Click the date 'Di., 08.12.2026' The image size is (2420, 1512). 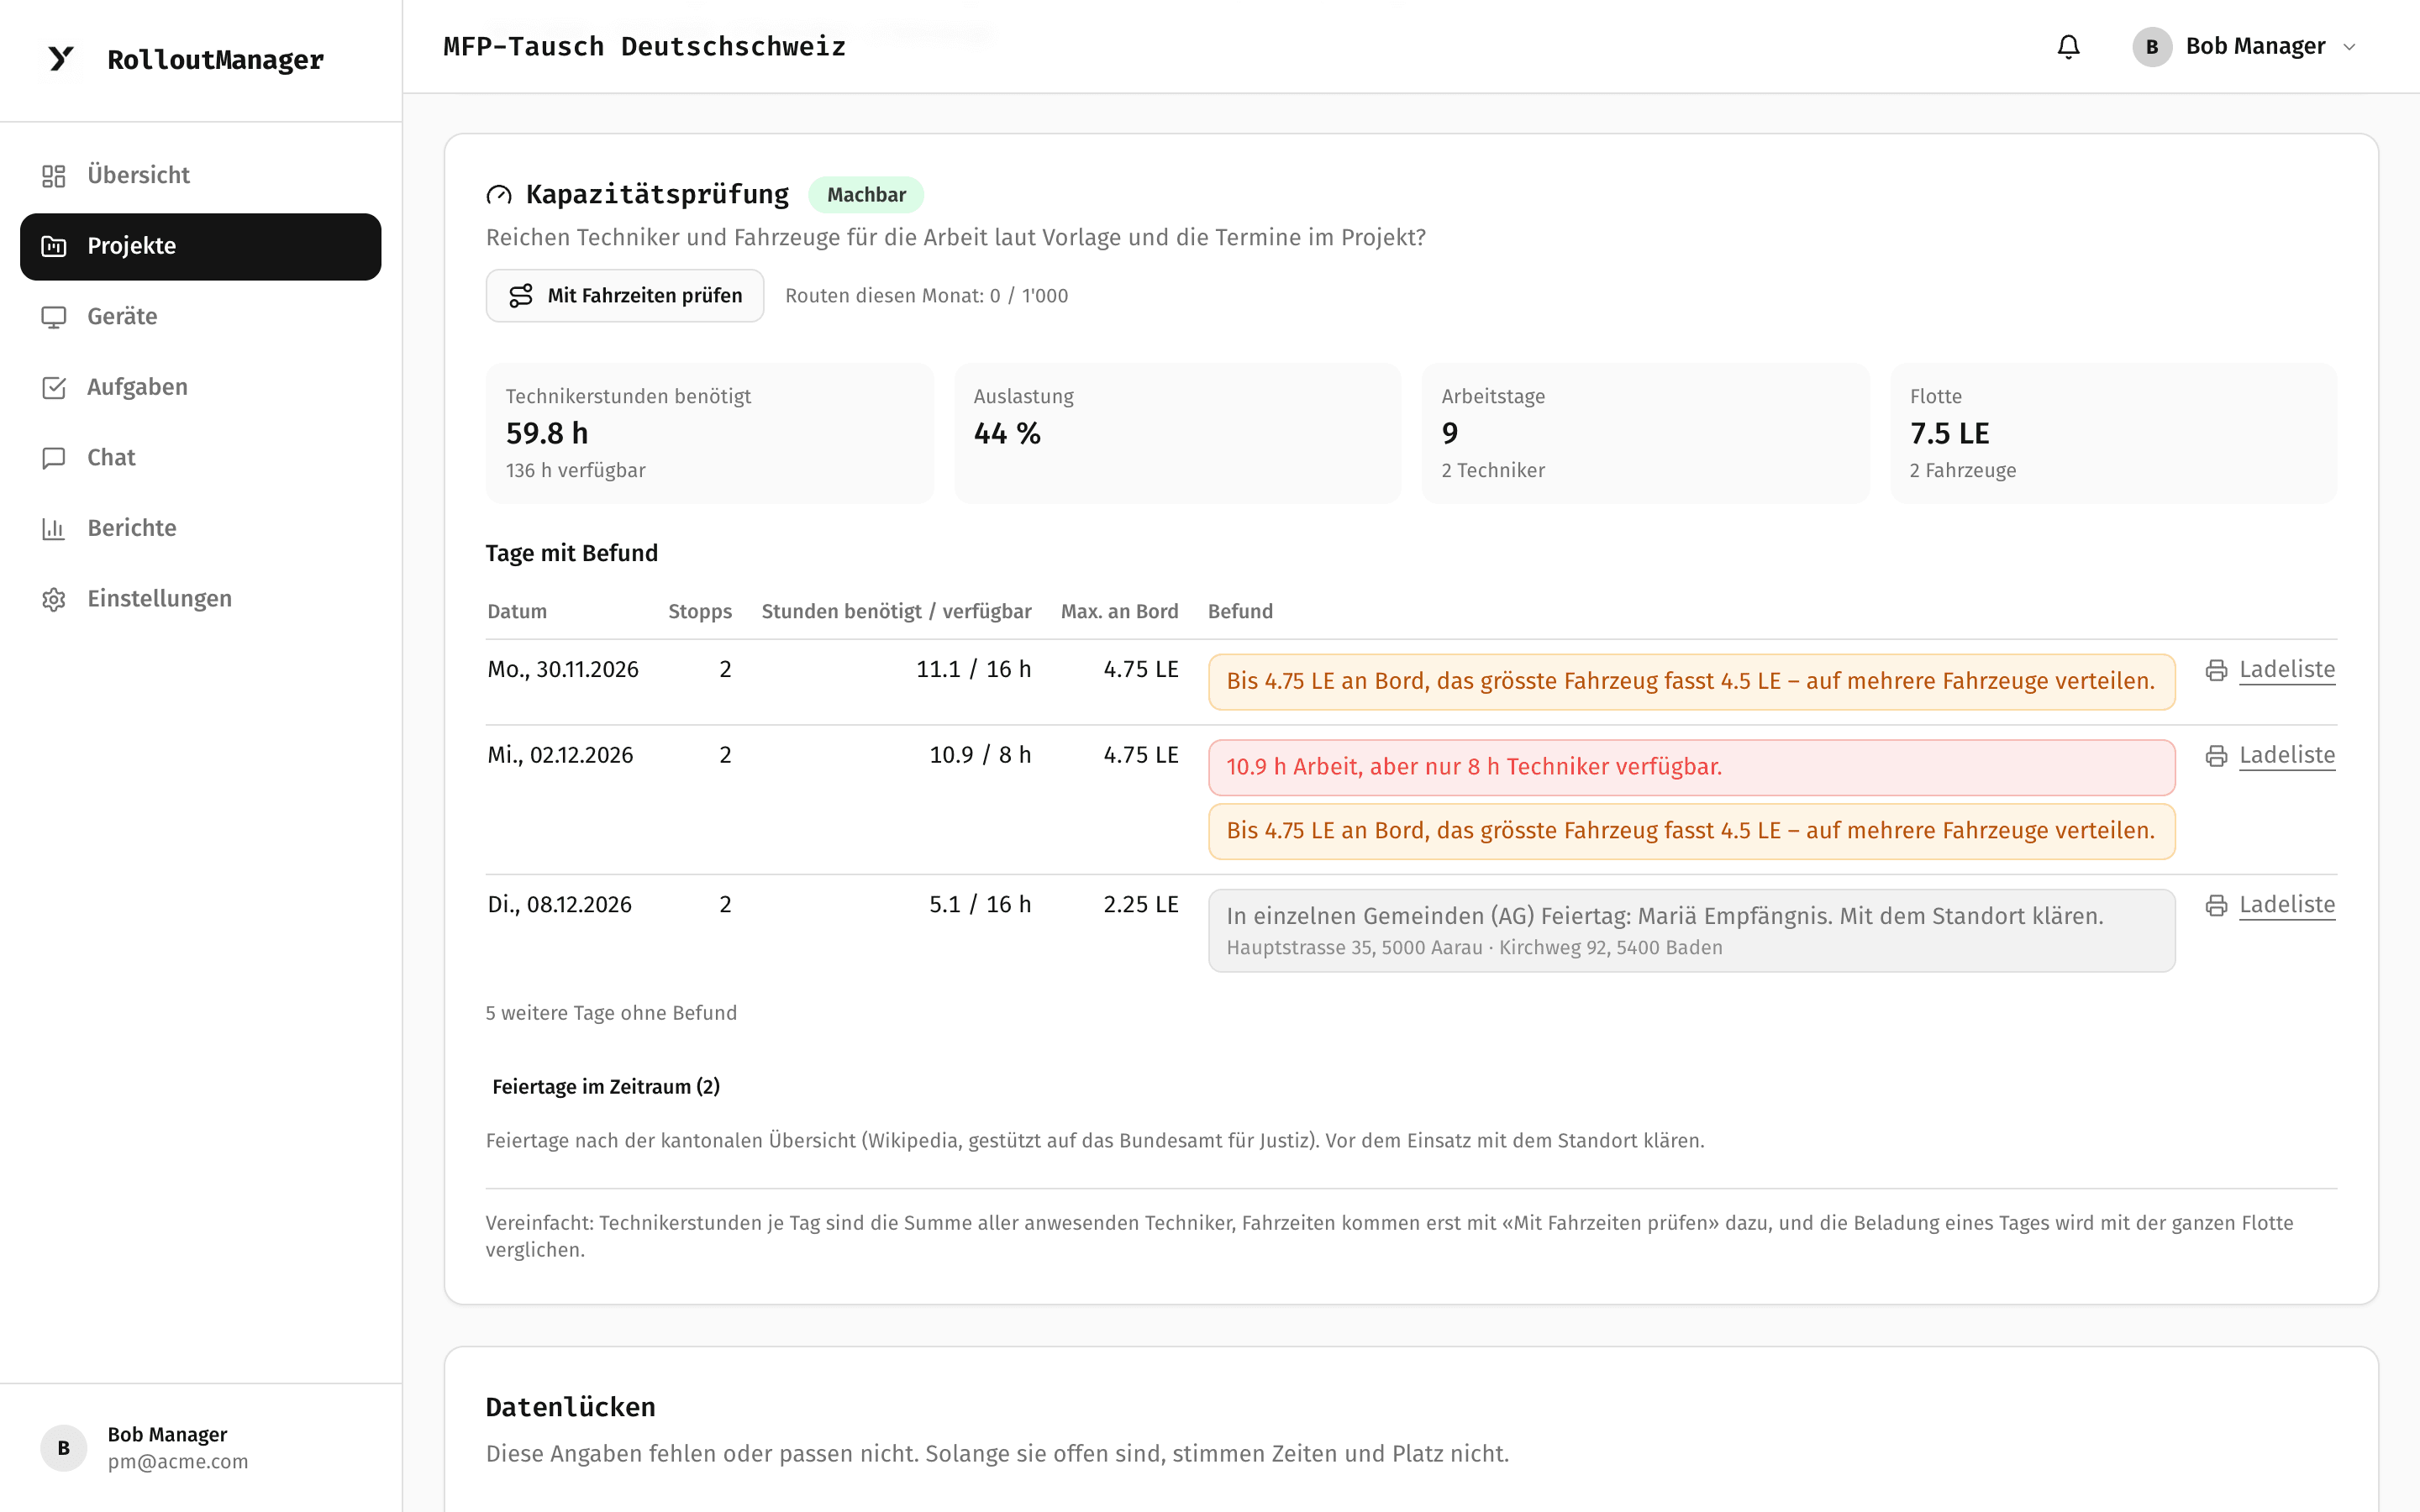coord(559,905)
